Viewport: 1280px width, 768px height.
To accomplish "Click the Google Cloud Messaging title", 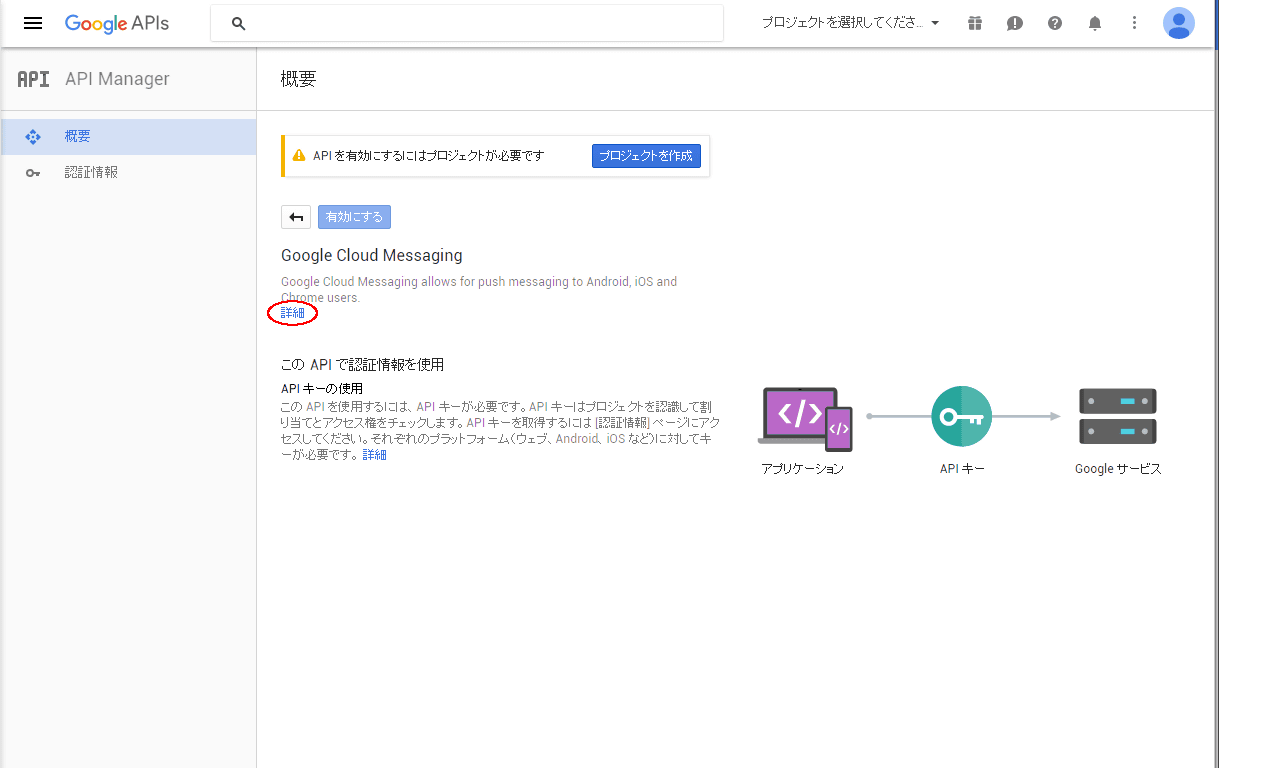I will (372, 255).
